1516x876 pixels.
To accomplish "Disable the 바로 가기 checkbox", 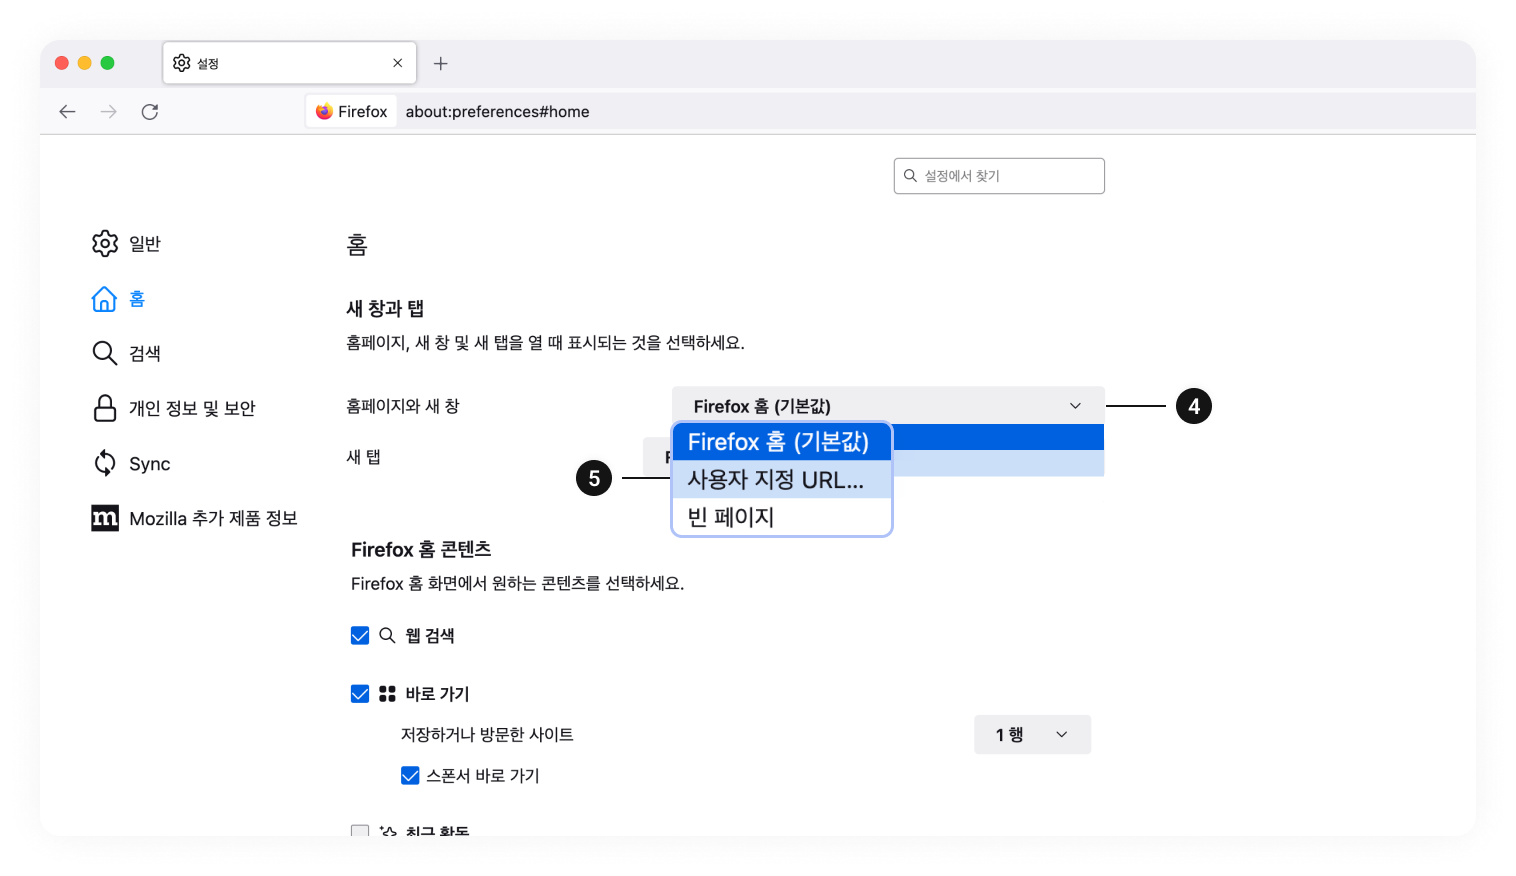I will click(x=360, y=693).
